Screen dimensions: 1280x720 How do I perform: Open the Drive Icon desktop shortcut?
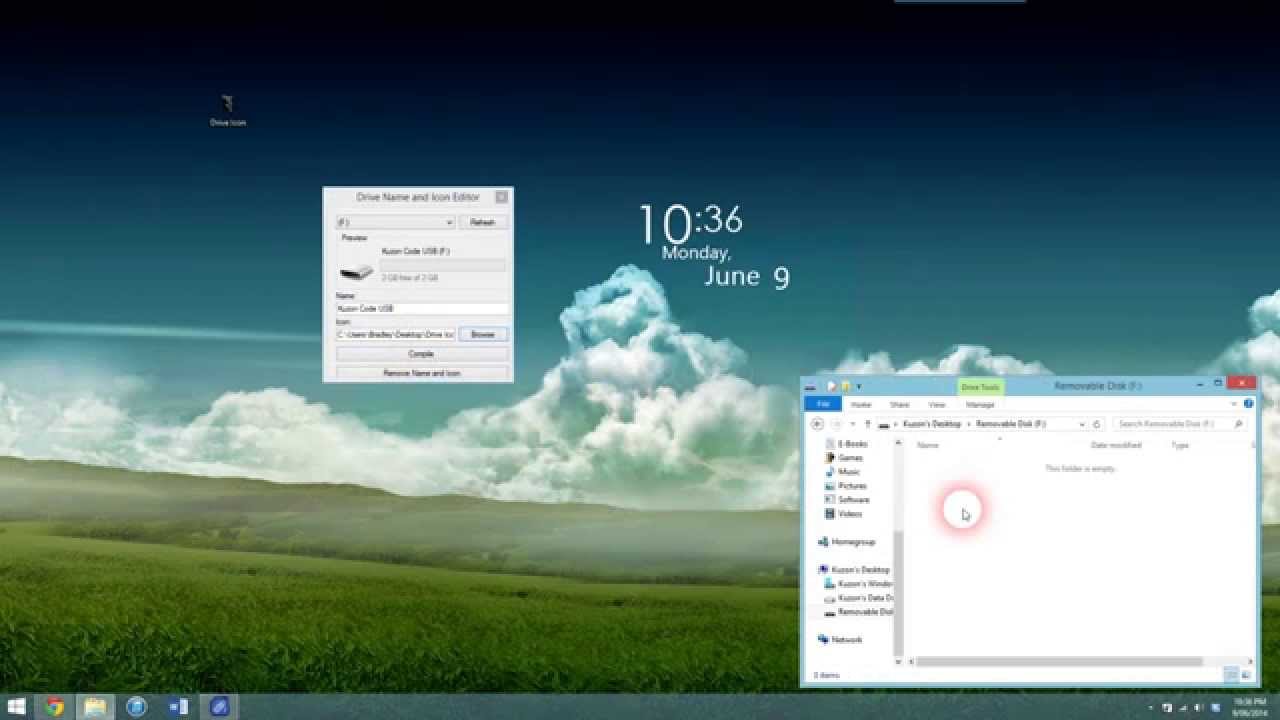[228, 110]
